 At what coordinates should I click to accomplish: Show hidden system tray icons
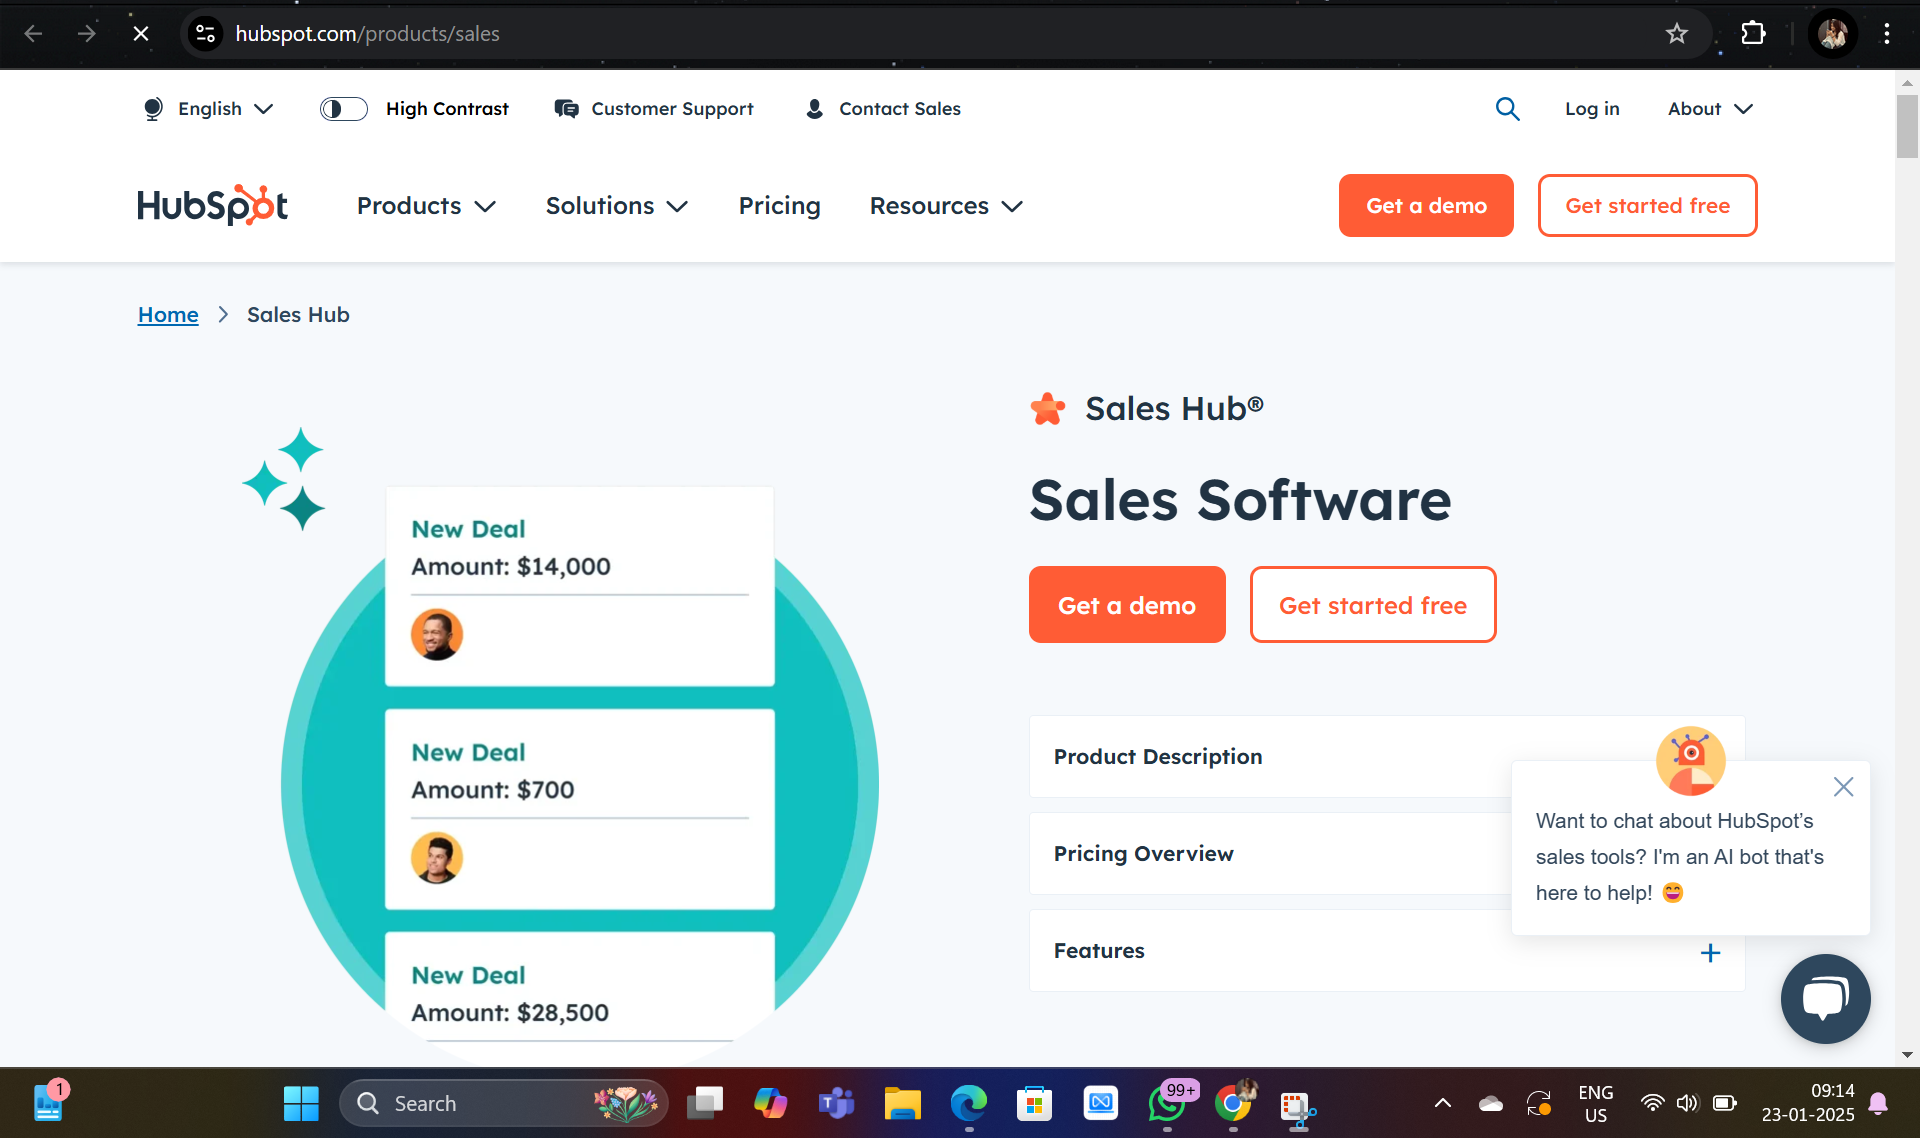click(x=1442, y=1103)
